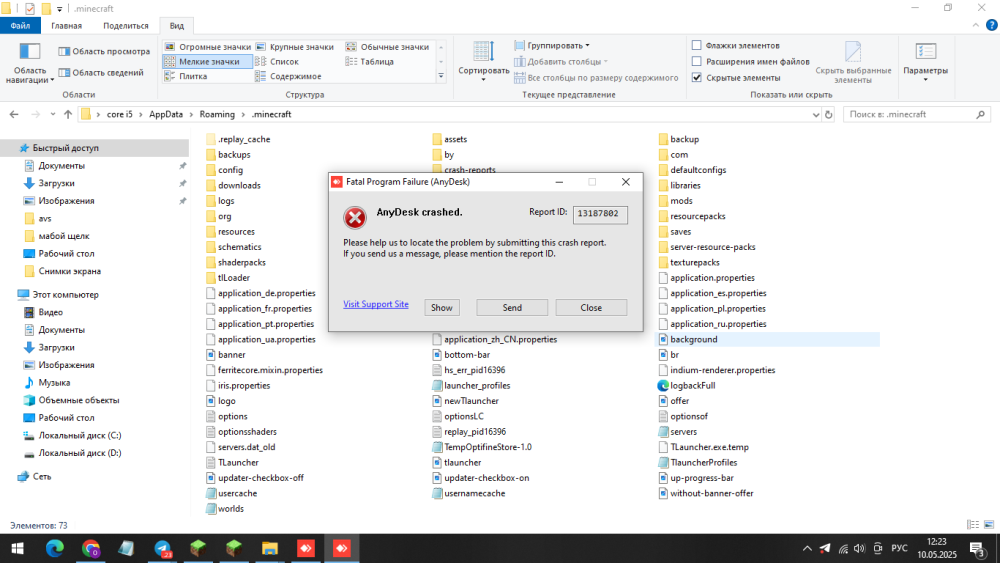Viewport: 1000px width, 563px height.
Task: Click AppData in the address breadcrumb
Action: 166,115
